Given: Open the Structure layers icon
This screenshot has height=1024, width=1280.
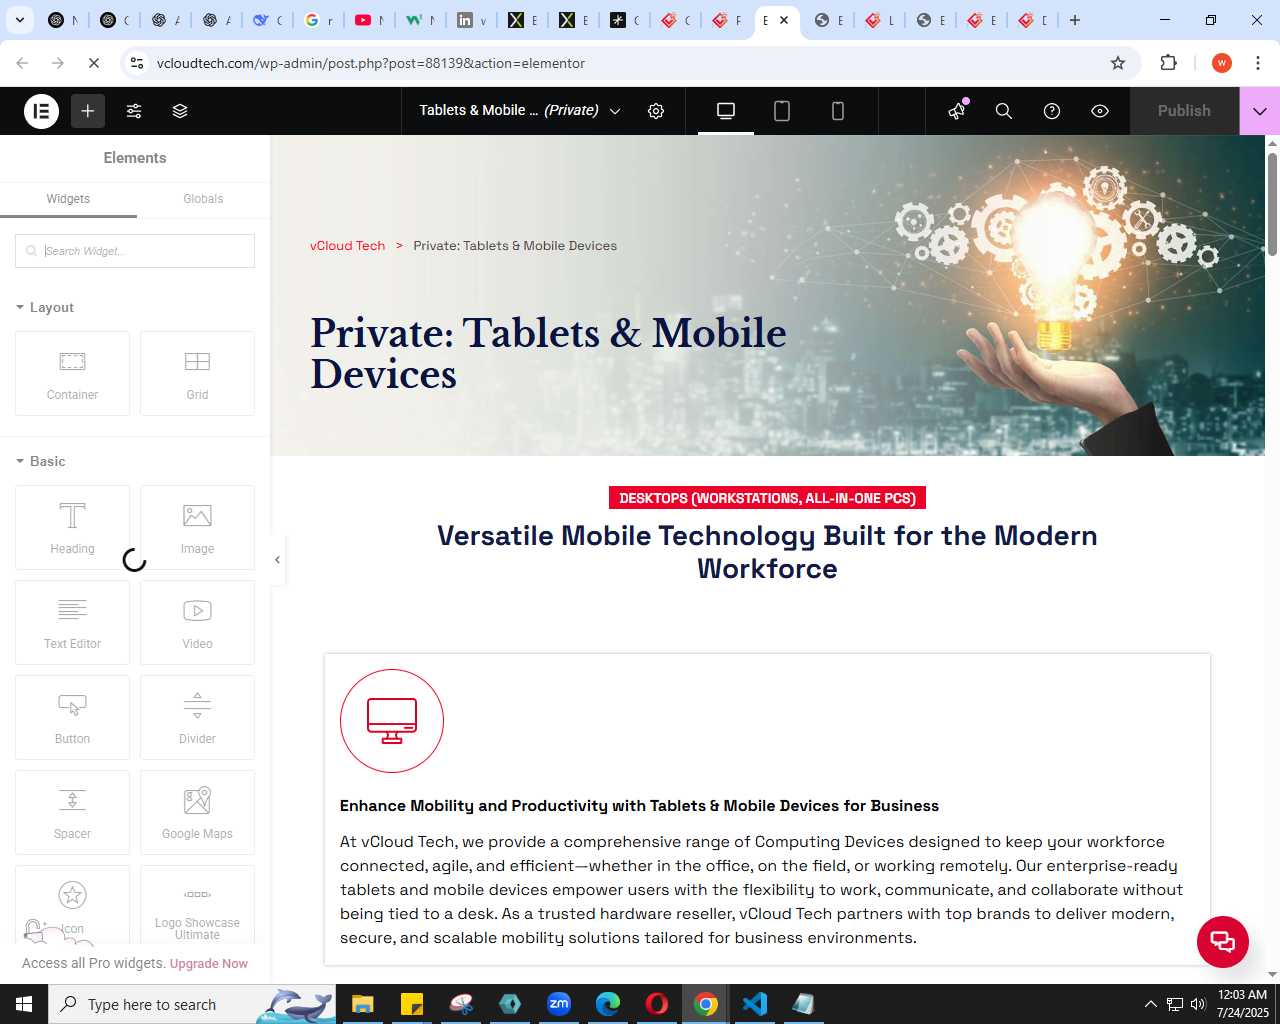Looking at the screenshot, I should click(x=180, y=111).
